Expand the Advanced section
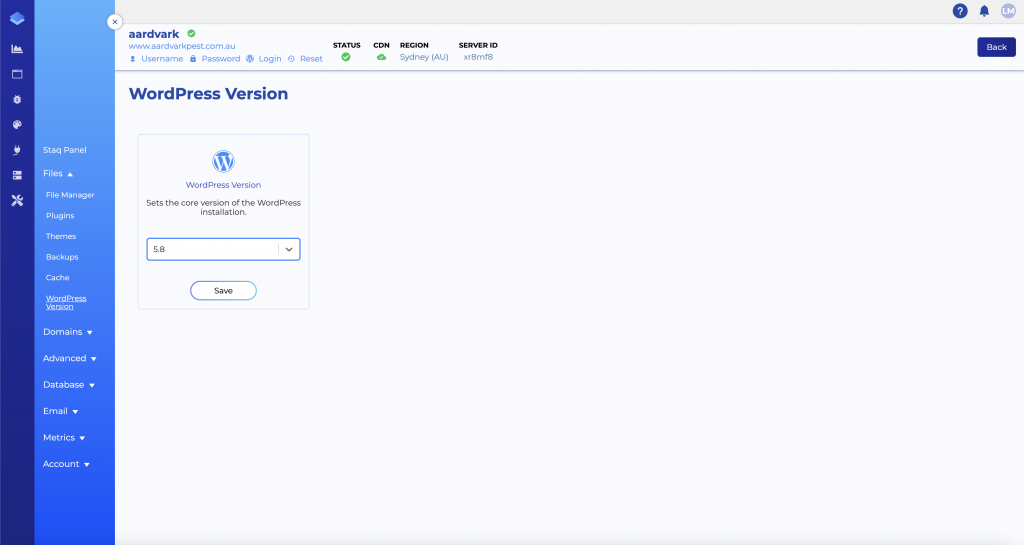This screenshot has height=545, width=1024. tap(70, 358)
